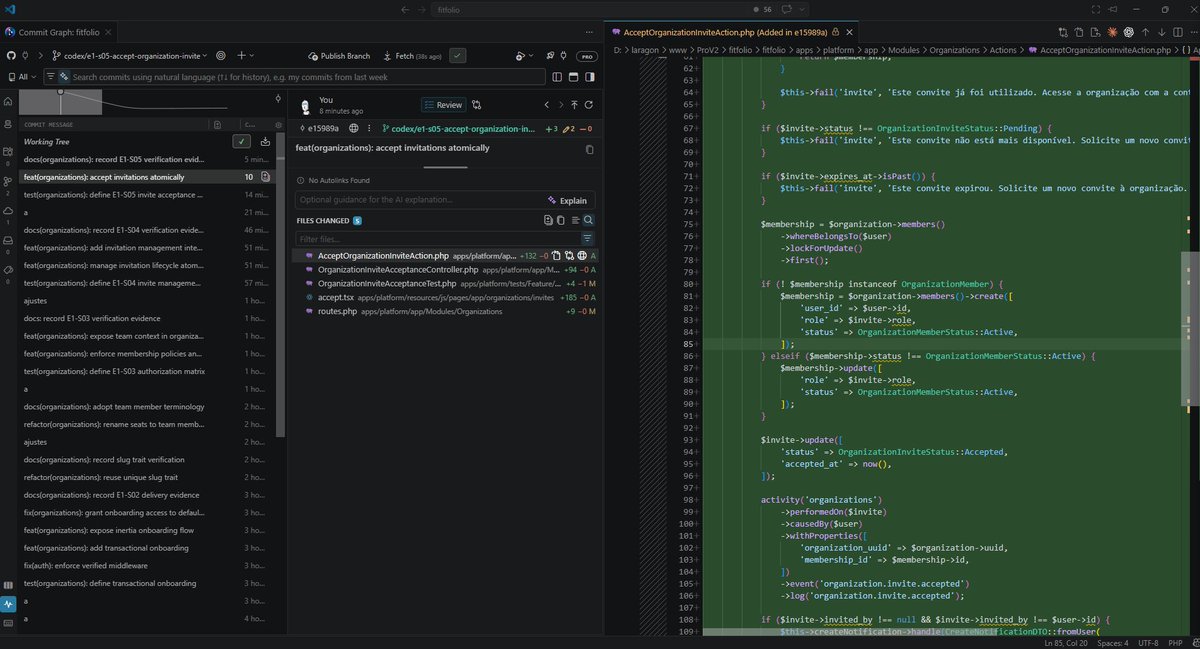This screenshot has height=649, width=1200.
Task: Click the green checkmark status button near Fetch
Action: point(457,56)
